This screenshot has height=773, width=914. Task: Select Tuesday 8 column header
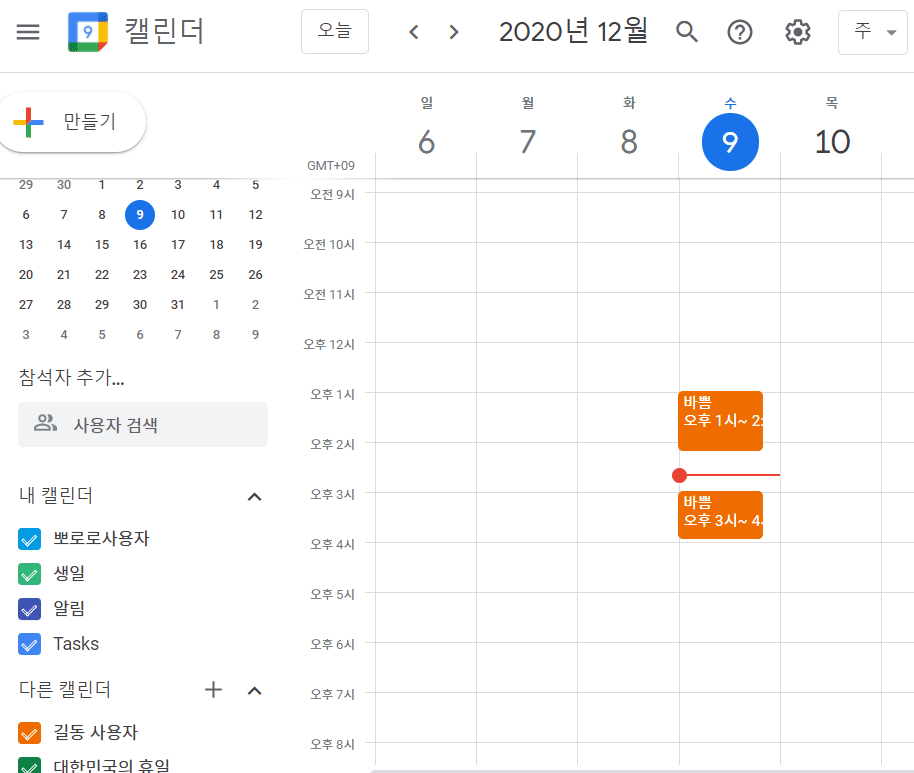click(x=629, y=142)
